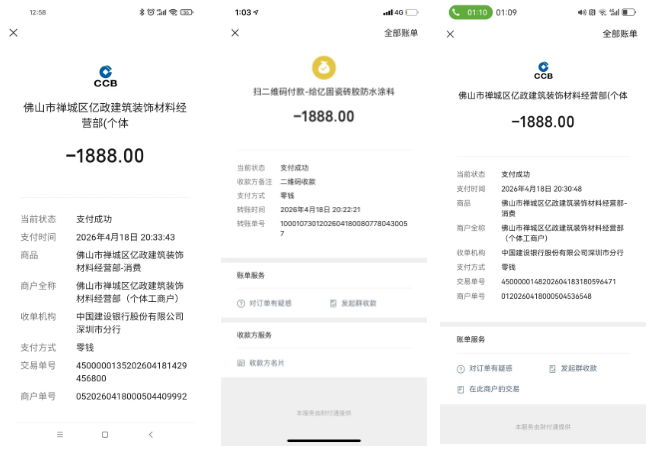This screenshot has height=453, width=656.
Task: Tap the question mark icon in middle screen
Action: pos(241,304)
